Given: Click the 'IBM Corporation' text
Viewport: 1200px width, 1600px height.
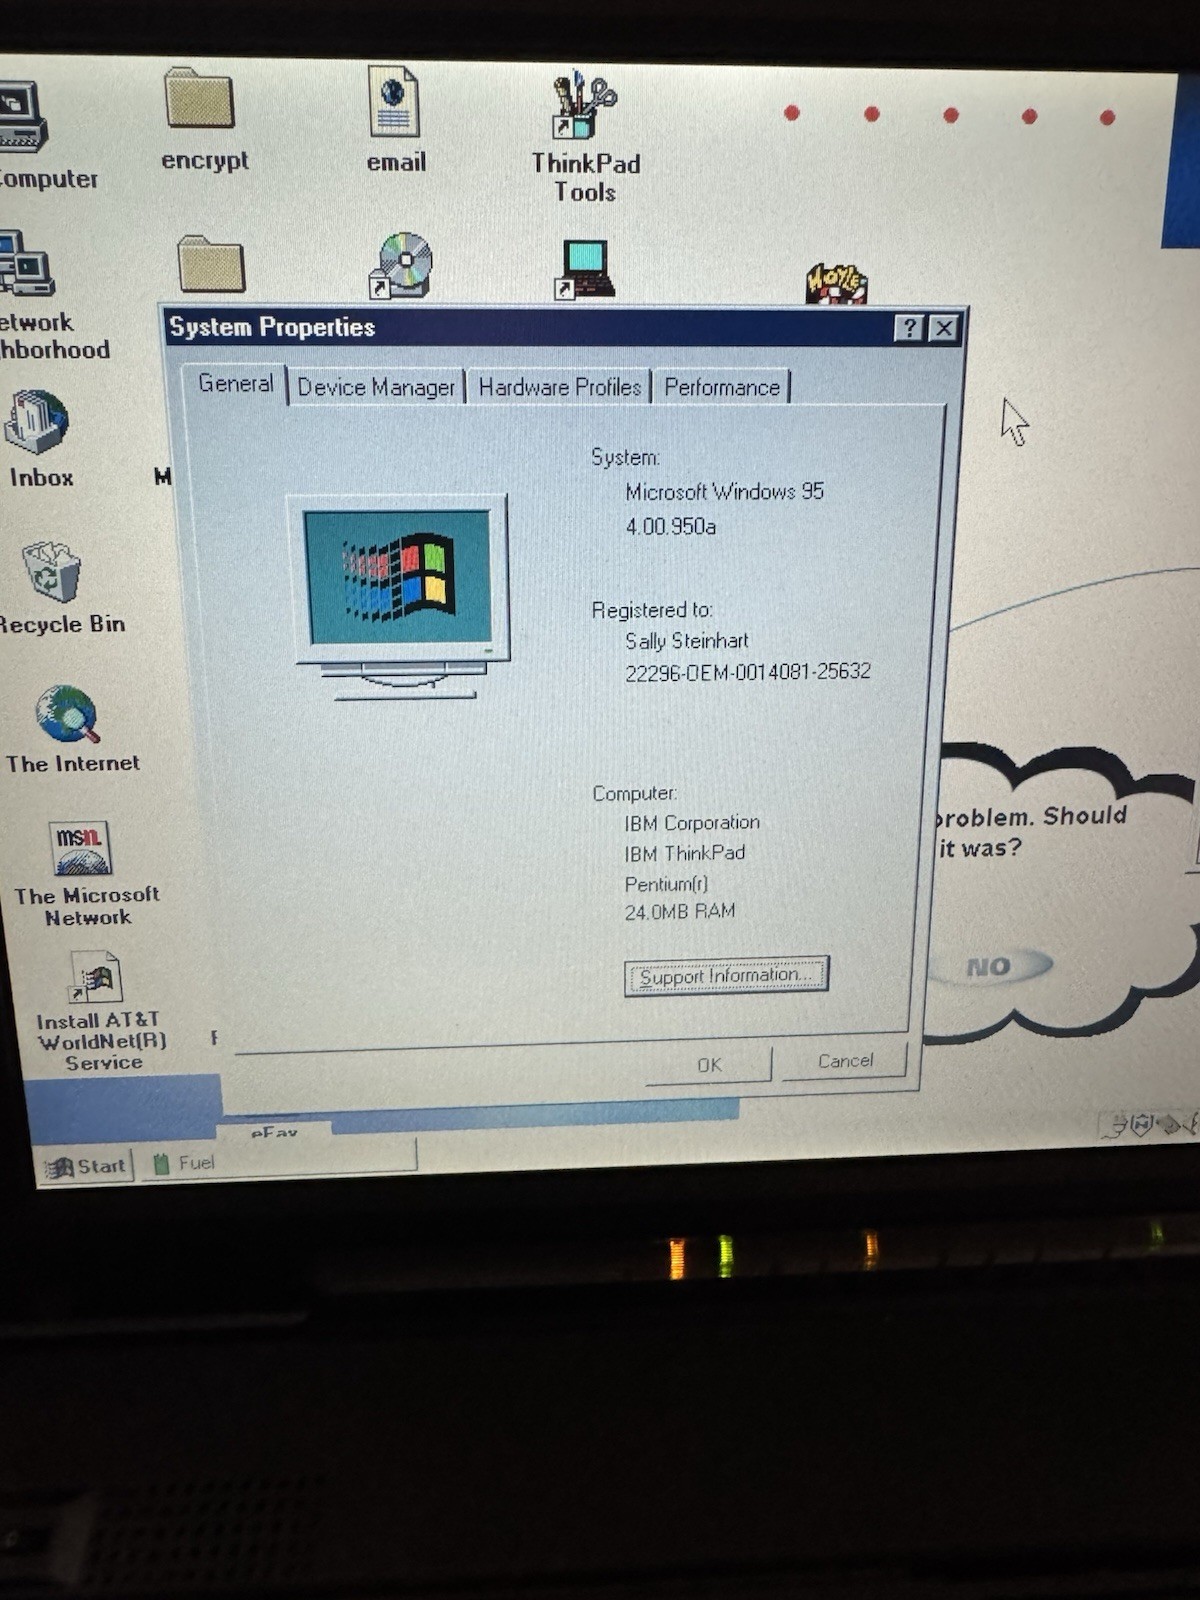Looking at the screenshot, I should 692,823.
